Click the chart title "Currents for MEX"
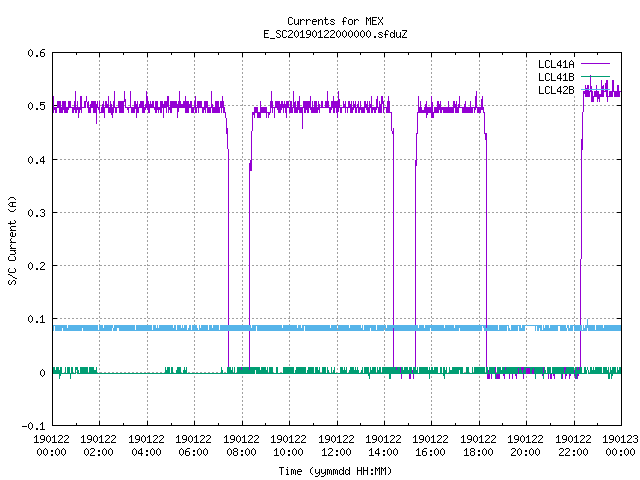 tap(335, 21)
